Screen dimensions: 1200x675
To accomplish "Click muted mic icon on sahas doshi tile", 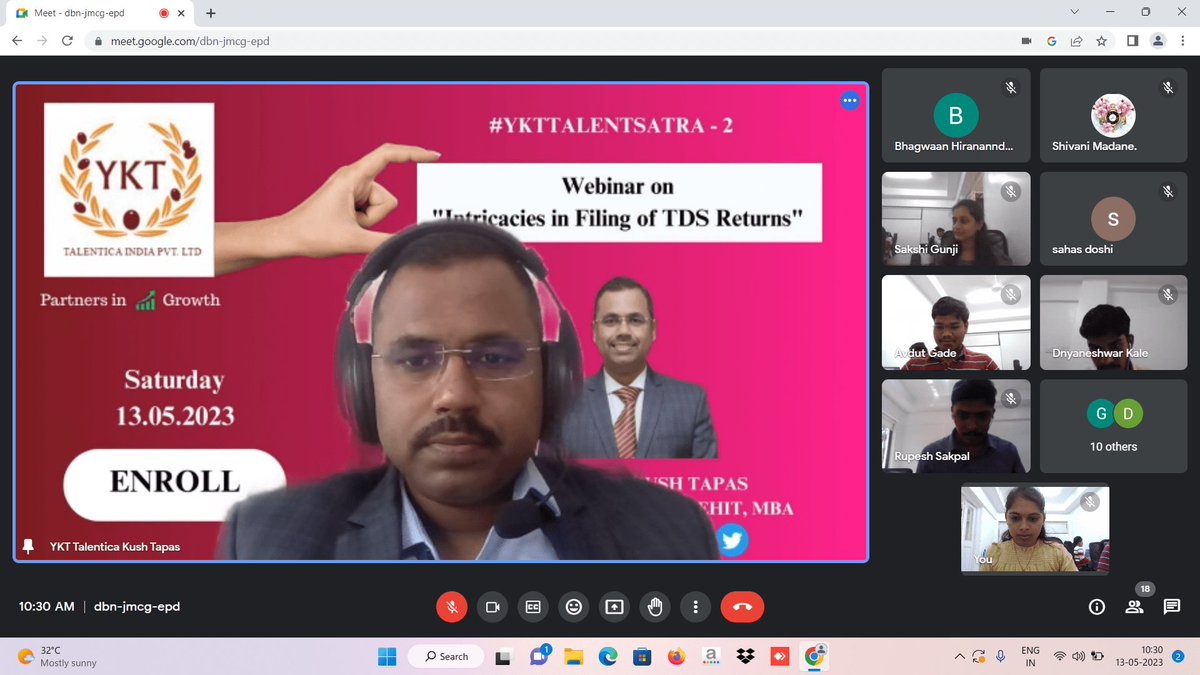I will [1168, 190].
